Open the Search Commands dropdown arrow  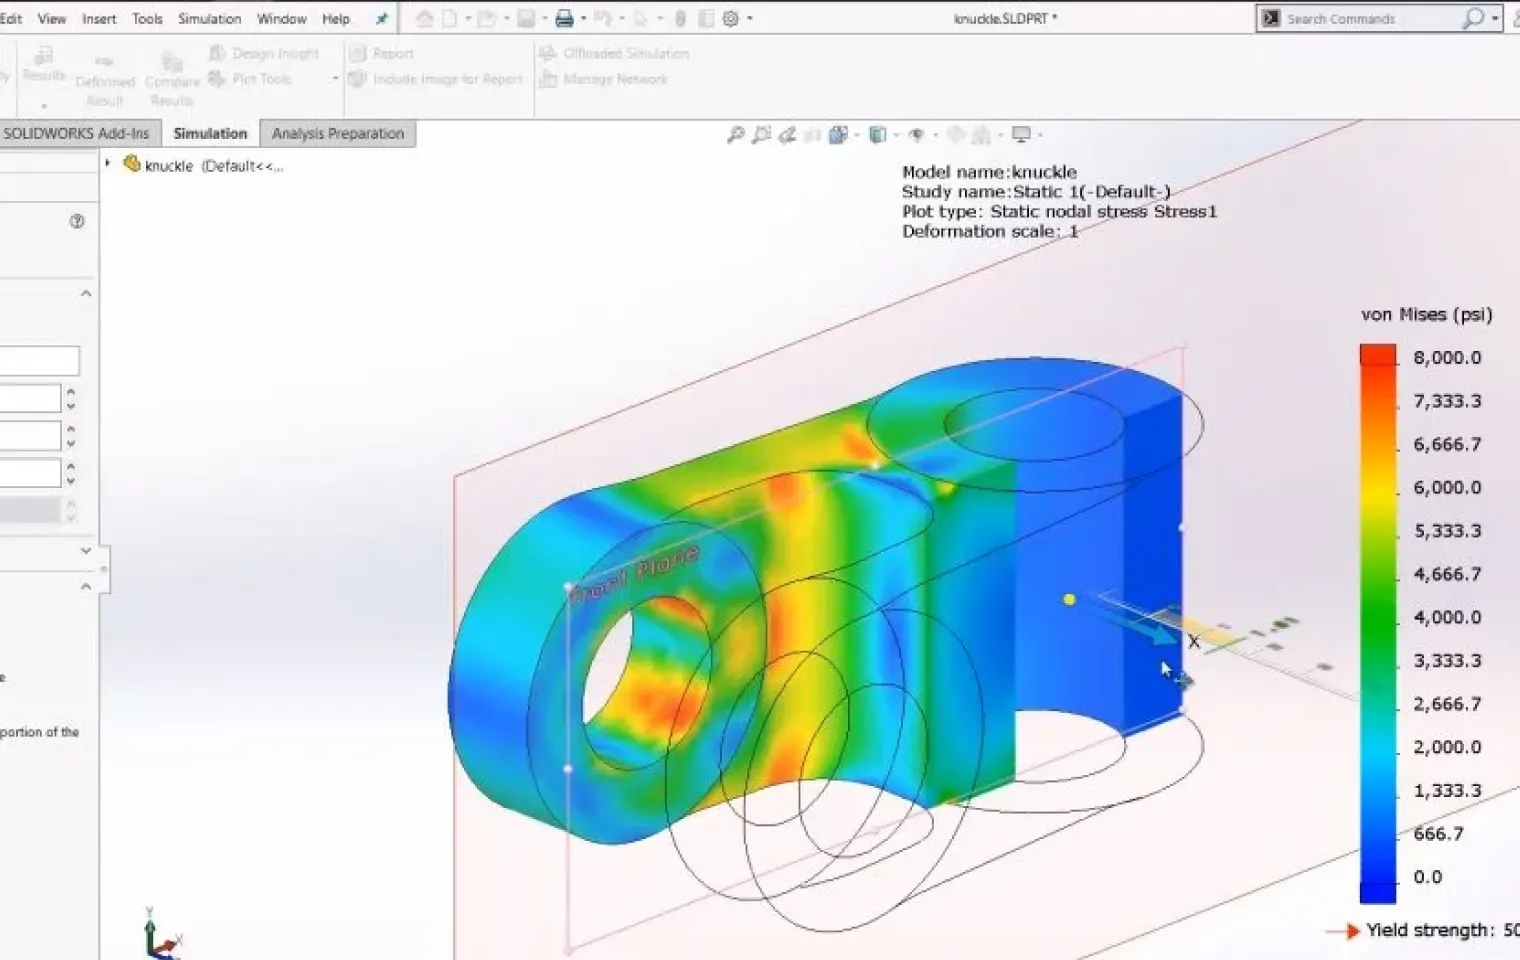[x=1495, y=19]
